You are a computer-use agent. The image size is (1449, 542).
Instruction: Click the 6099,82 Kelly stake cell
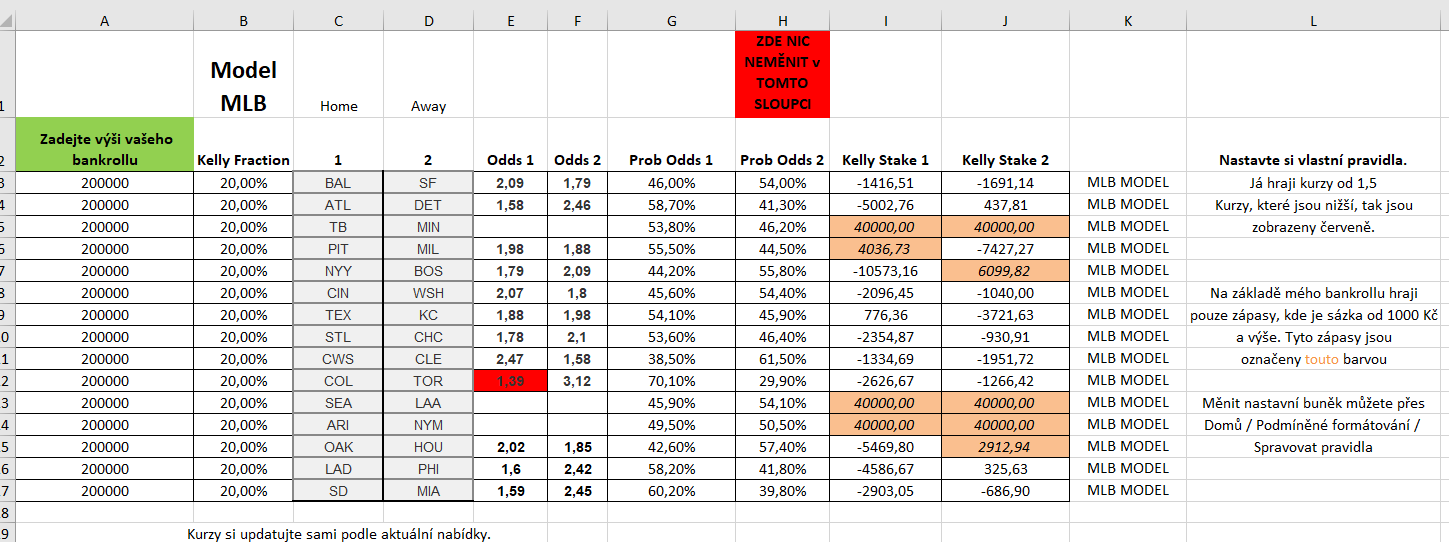[x=1006, y=271]
